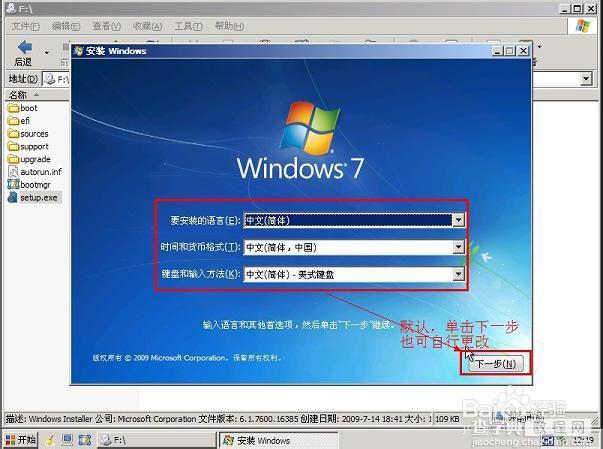603x449 pixels.
Task: Open the 帮助(H) menu
Action: 229,26
